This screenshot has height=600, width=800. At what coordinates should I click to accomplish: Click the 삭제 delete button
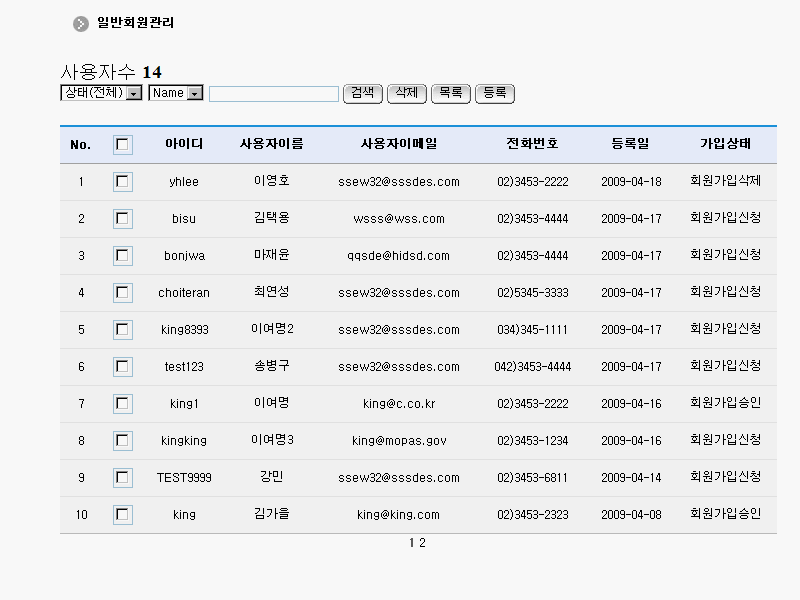(406, 93)
